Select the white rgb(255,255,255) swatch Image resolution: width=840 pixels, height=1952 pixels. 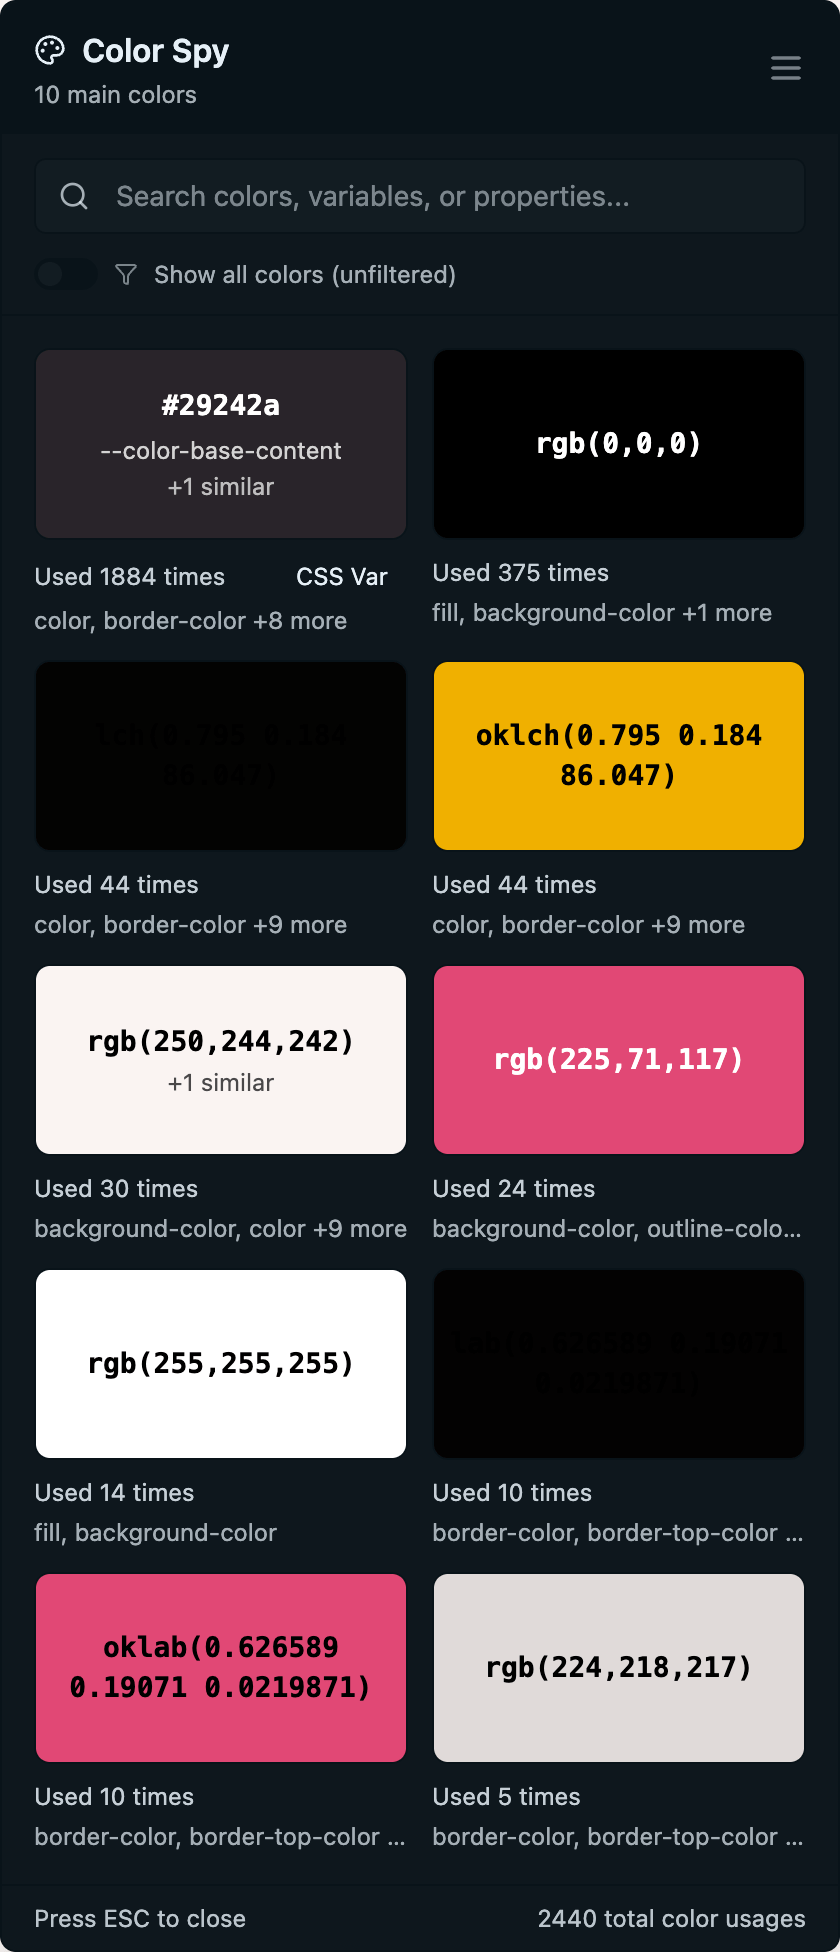point(220,1363)
